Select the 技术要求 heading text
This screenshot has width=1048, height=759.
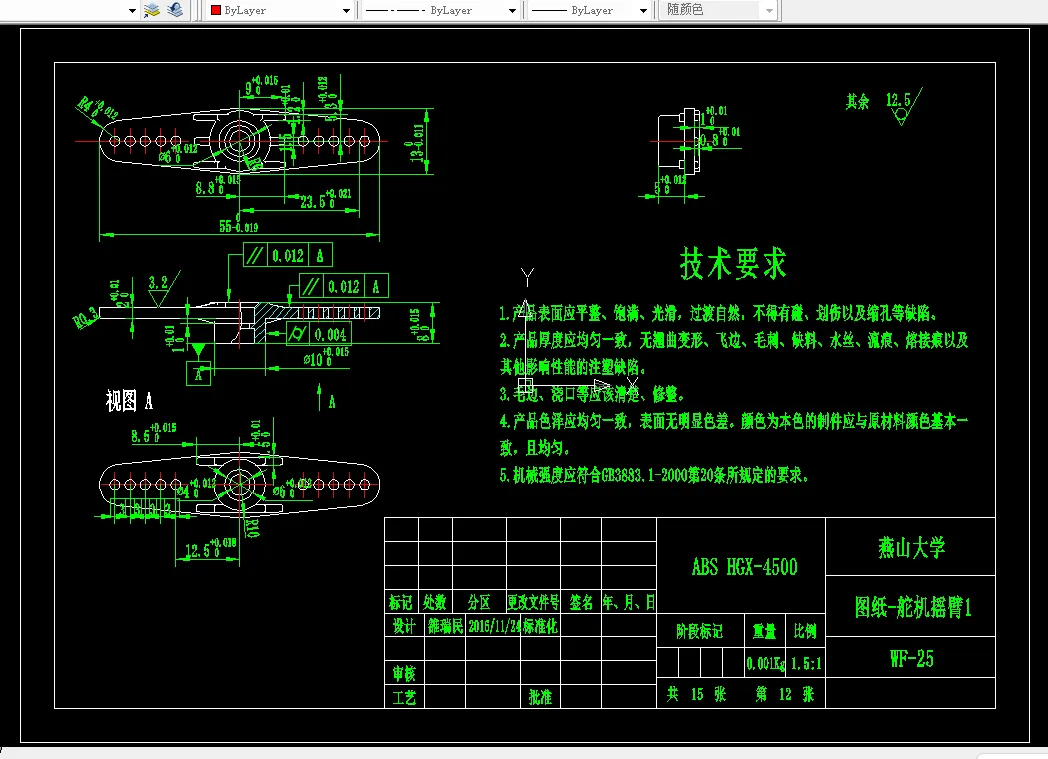point(733,263)
